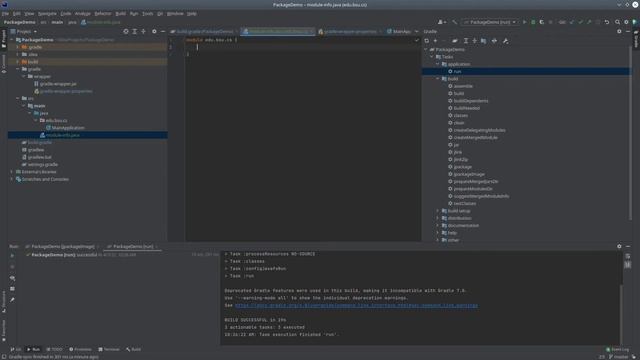640x360 pixels.
Task: Open Gradle build tool settings wrench
Action: pyautogui.click(x=505, y=41)
